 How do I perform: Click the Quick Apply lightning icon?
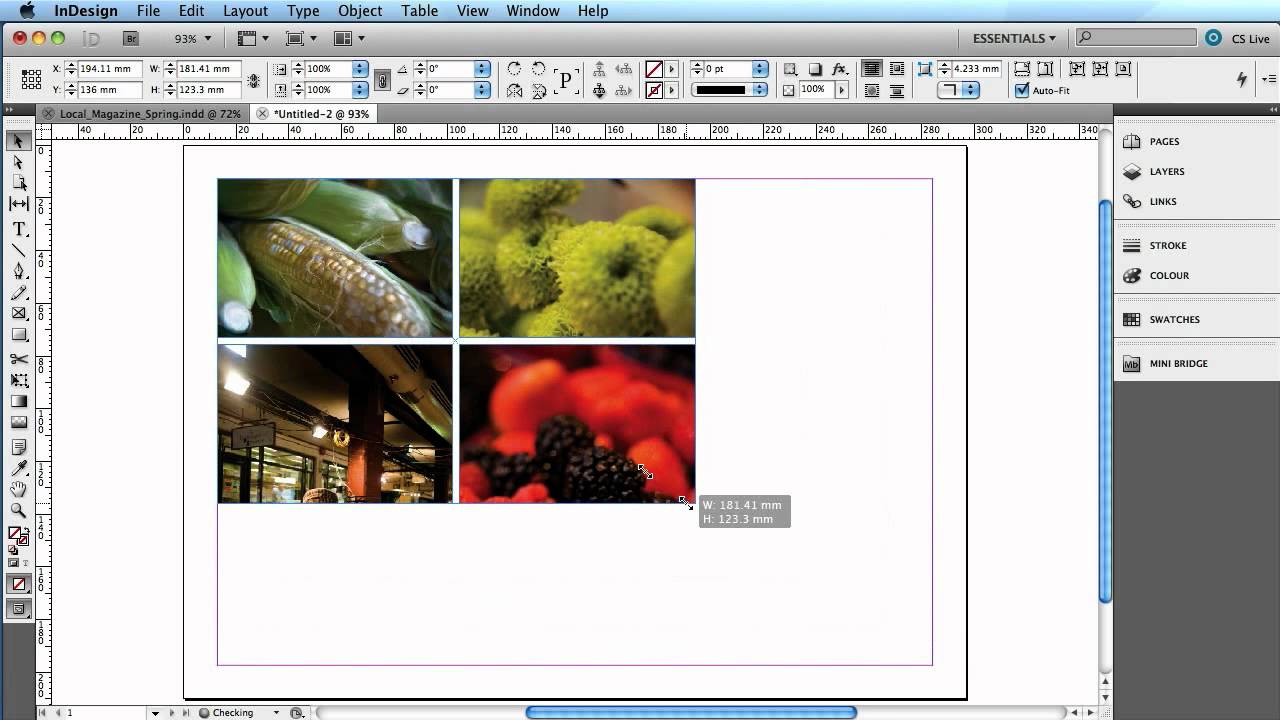1242,79
